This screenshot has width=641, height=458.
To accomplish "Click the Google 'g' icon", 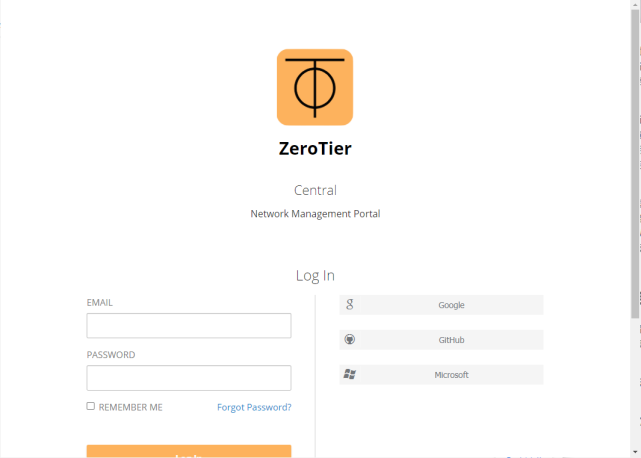I will click(350, 304).
